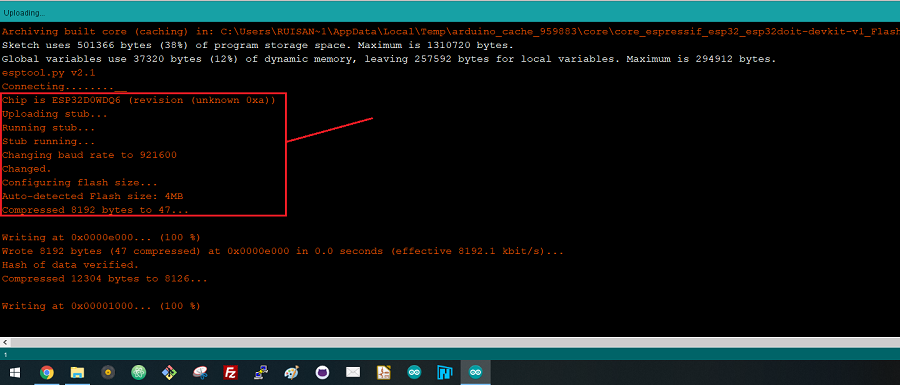This screenshot has width=900, height=385.
Task: Open the Windows Start menu
Action: coord(14,373)
